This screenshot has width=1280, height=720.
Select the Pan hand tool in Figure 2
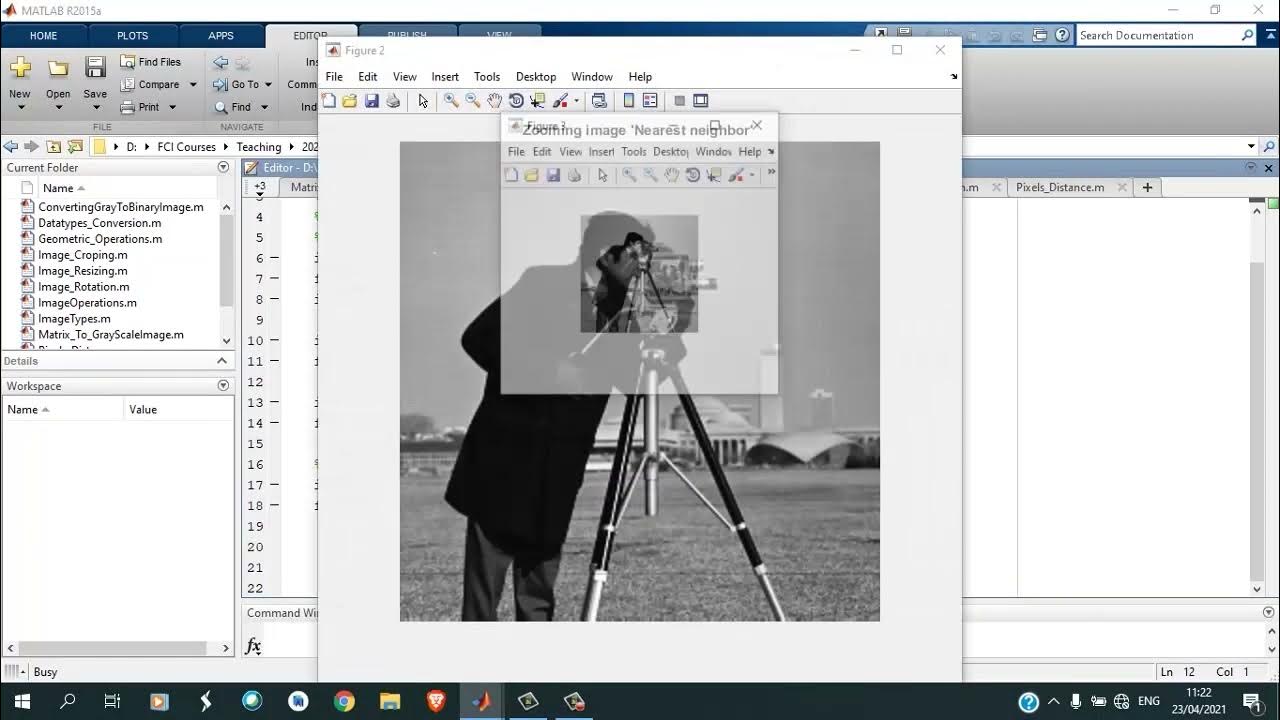494,101
